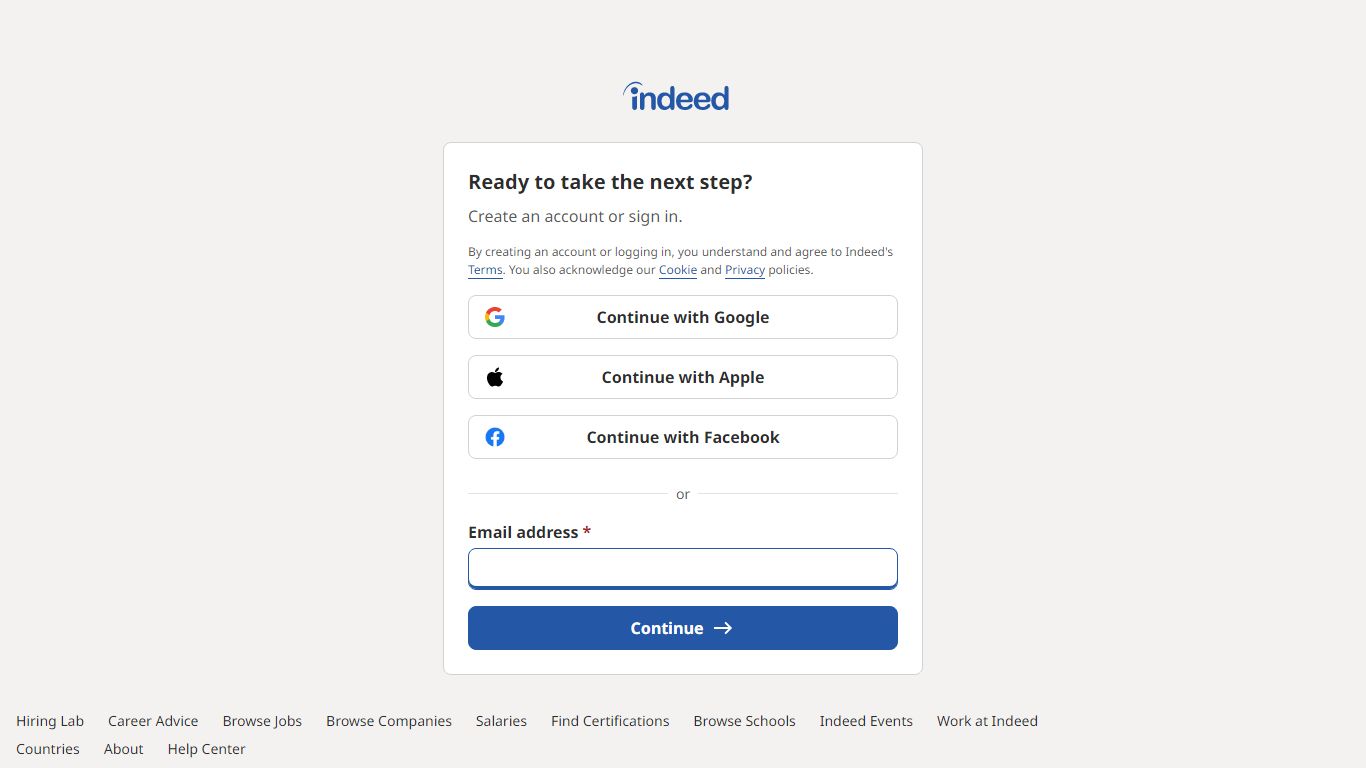This screenshot has height=768, width=1366.
Task: Choose Continue with Apple
Action: point(683,377)
